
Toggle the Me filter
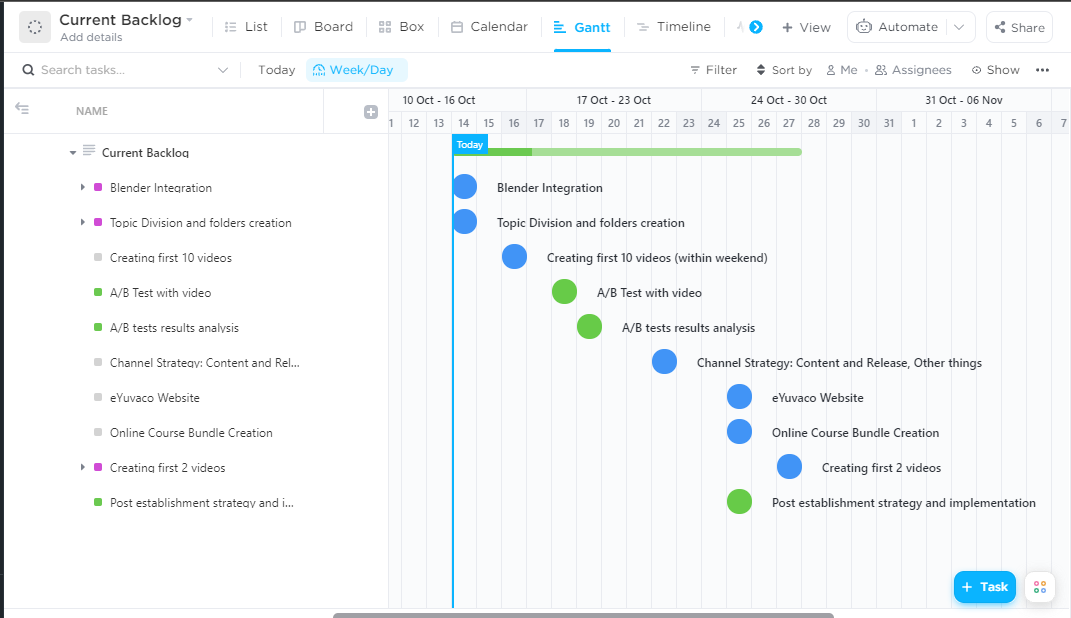click(842, 70)
